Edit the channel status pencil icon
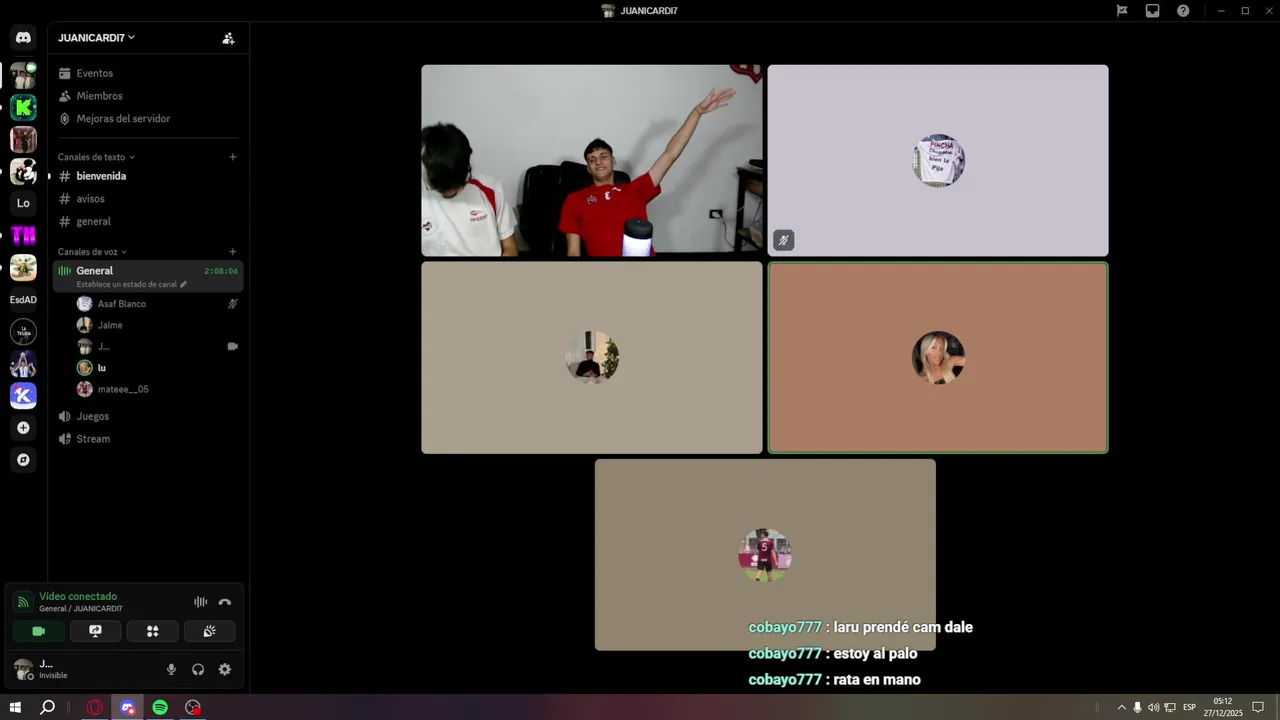This screenshot has height=720, width=1280. pos(183,284)
